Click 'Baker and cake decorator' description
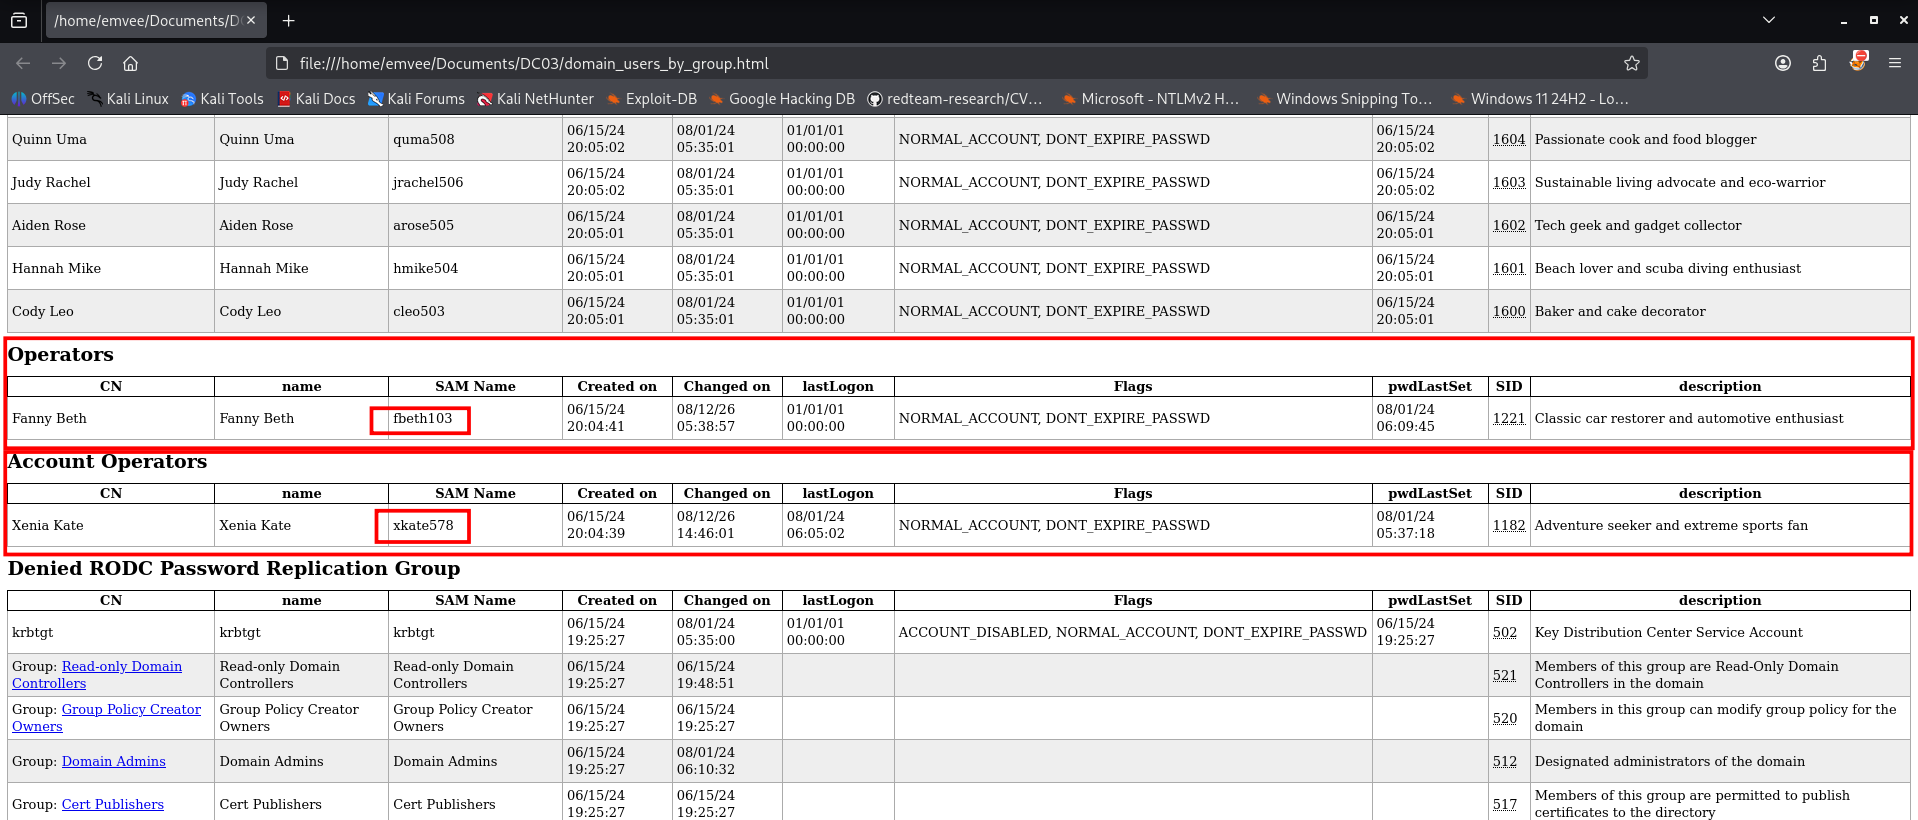This screenshot has width=1918, height=820. [x=1620, y=311]
